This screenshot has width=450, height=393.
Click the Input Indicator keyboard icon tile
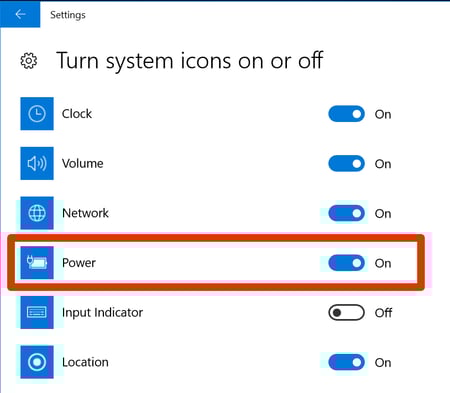point(37,312)
